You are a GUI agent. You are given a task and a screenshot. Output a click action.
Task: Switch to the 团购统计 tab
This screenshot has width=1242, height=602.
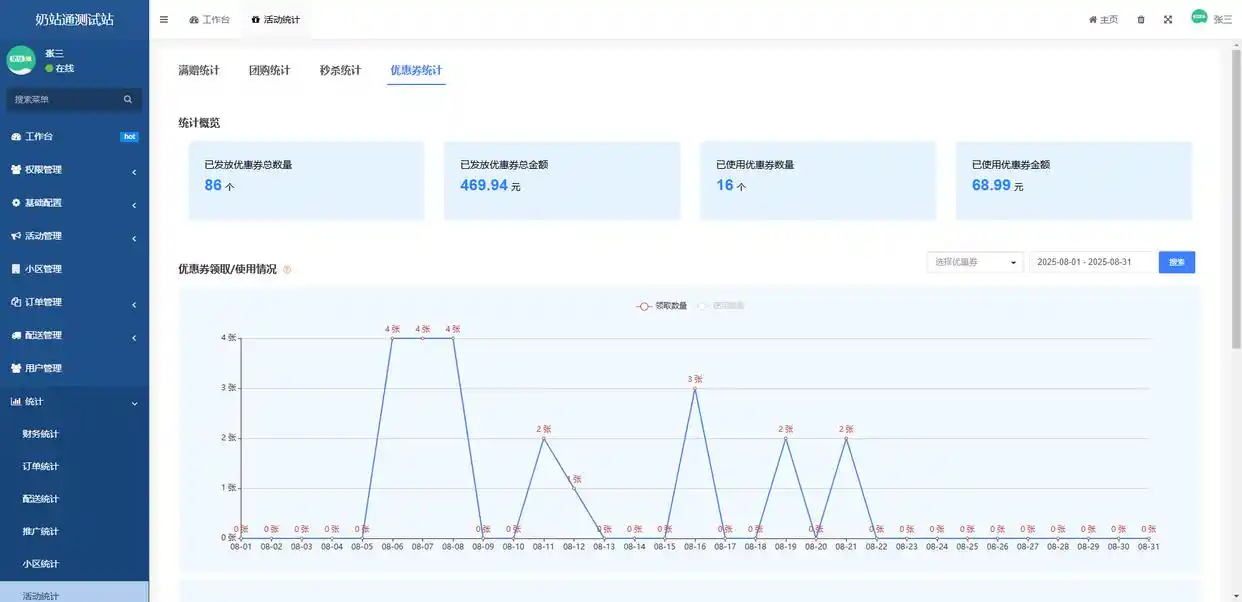click(x=269, y=71)
